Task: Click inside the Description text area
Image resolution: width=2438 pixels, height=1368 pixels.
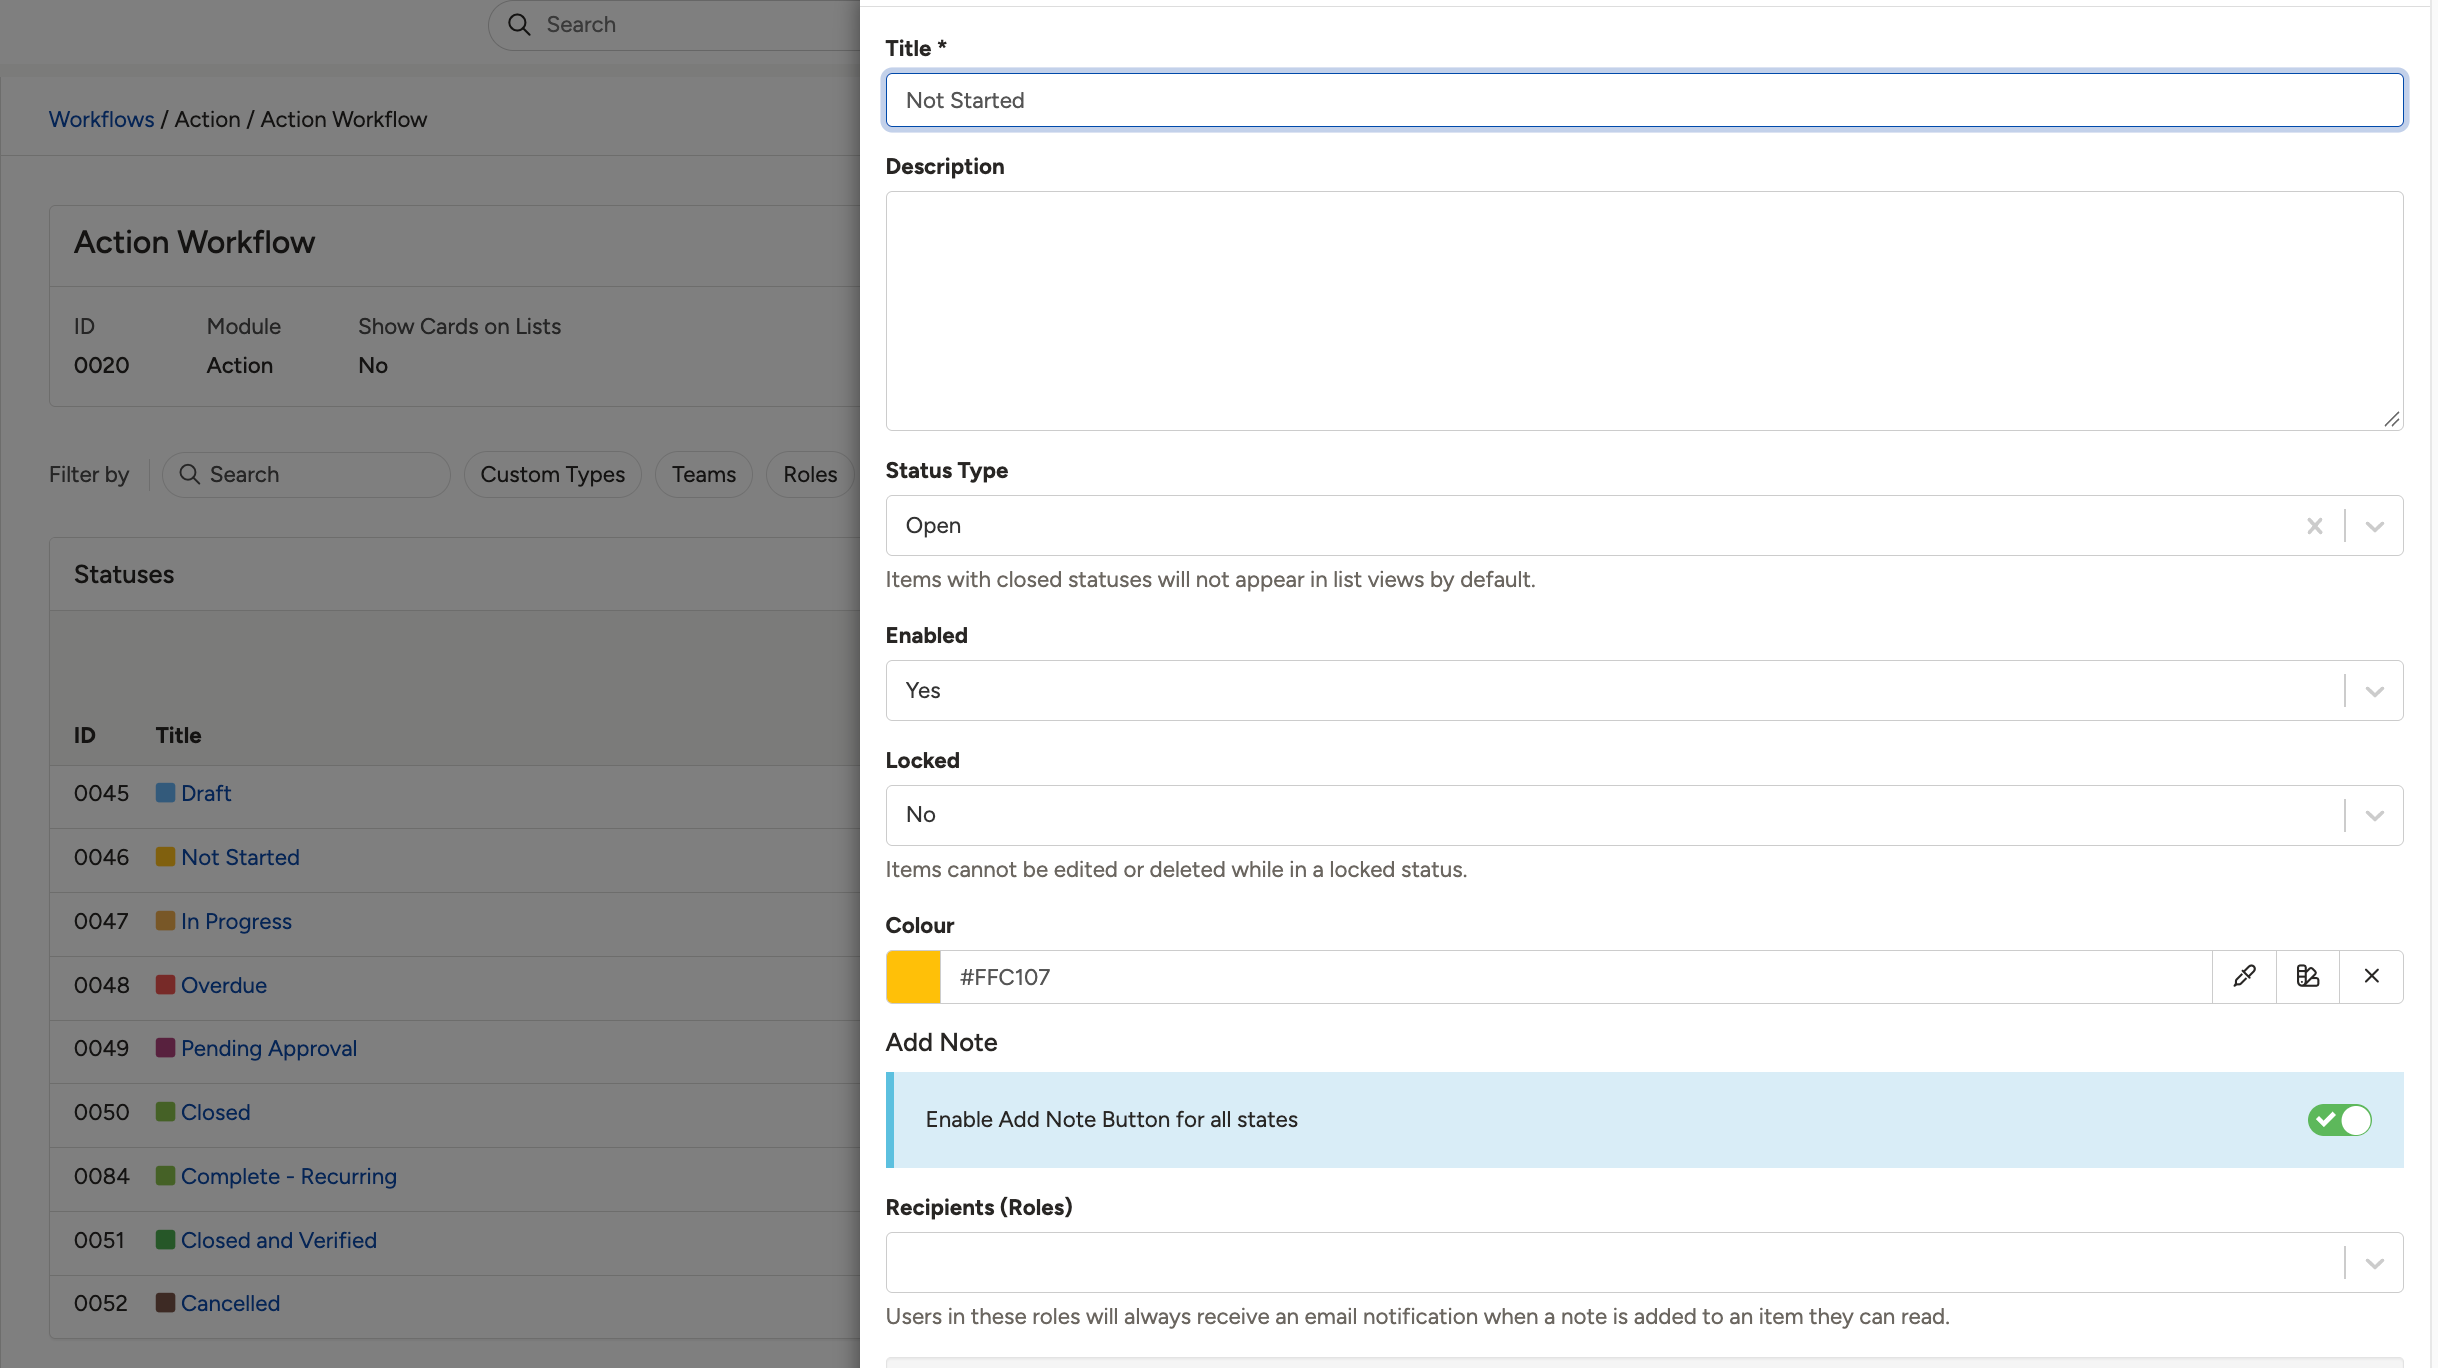Action: point(1644,311)
